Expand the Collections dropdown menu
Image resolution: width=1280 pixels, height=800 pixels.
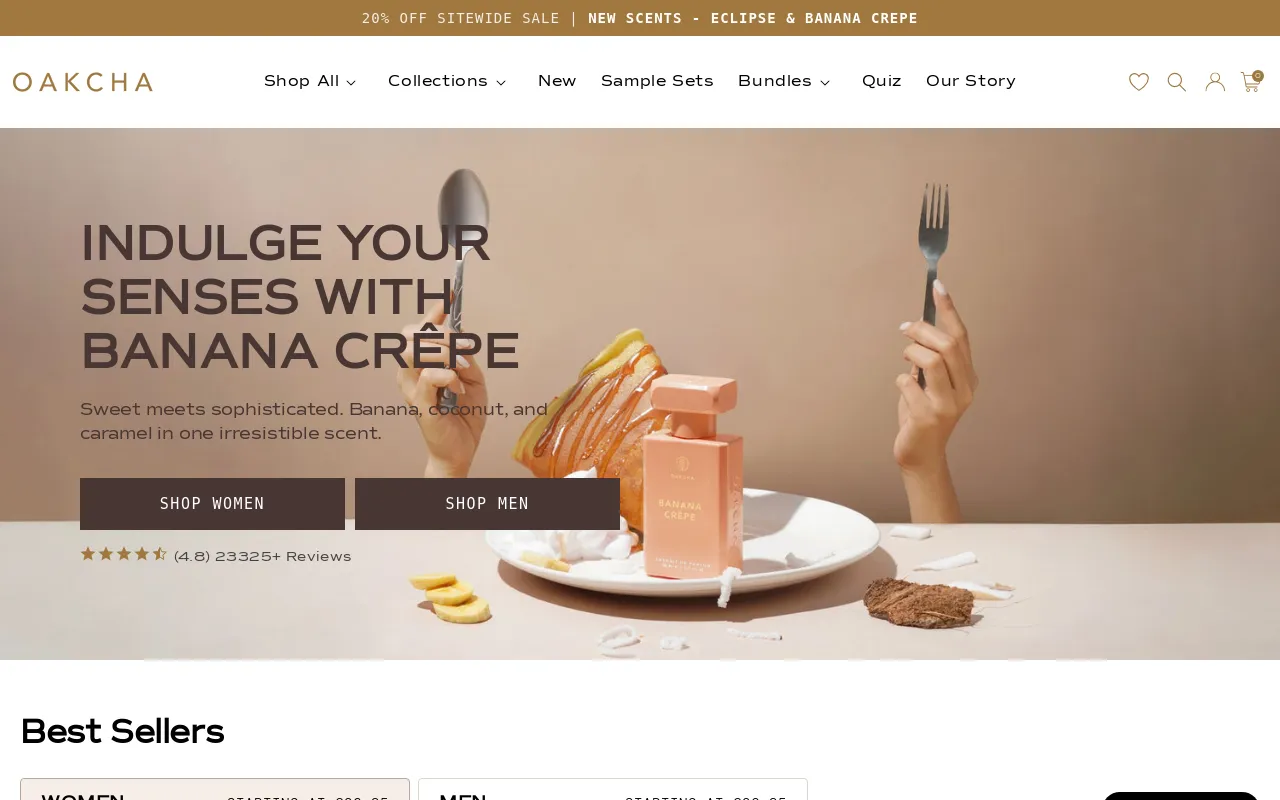click(447, 82)
